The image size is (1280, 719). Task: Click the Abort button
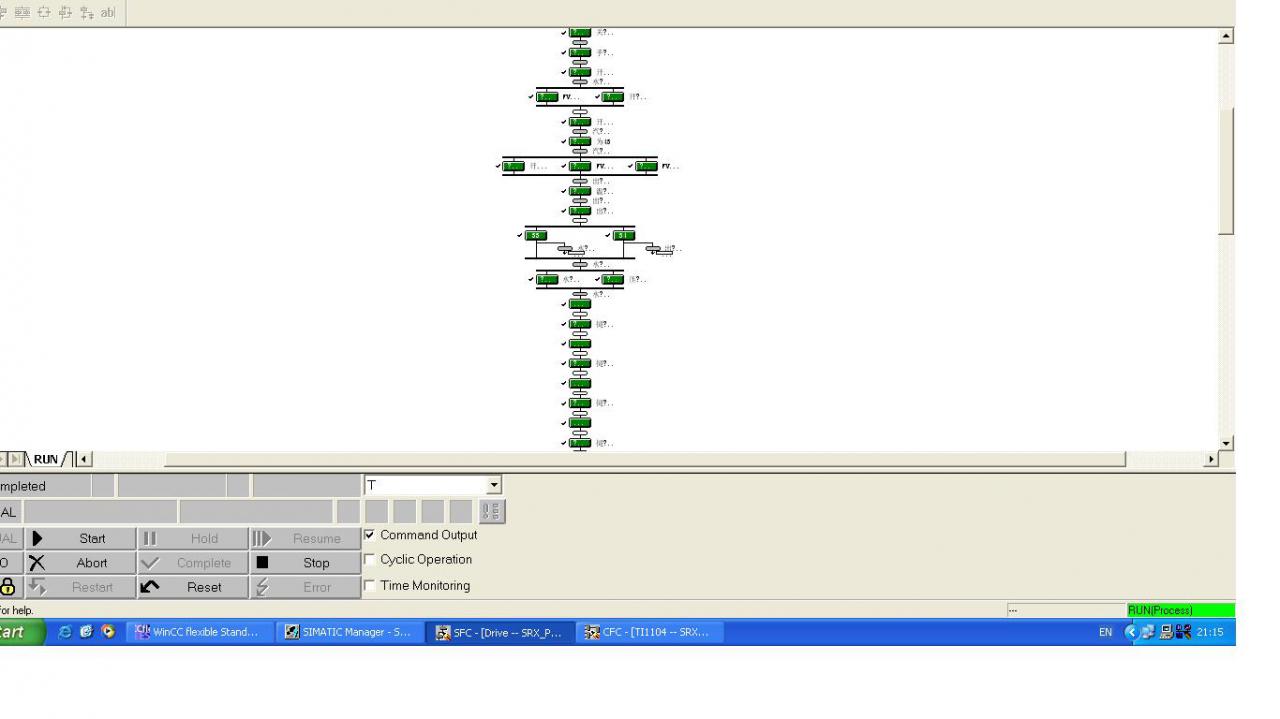[81, 563]
